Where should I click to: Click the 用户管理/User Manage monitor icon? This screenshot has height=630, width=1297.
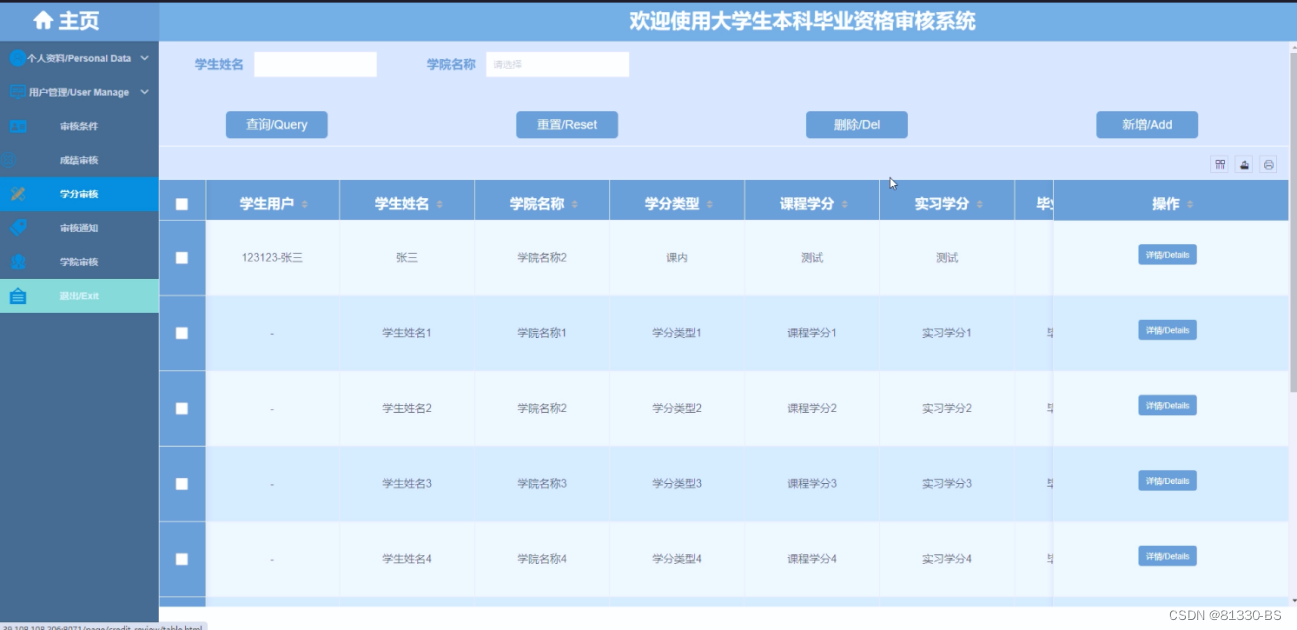coord(17,92)
